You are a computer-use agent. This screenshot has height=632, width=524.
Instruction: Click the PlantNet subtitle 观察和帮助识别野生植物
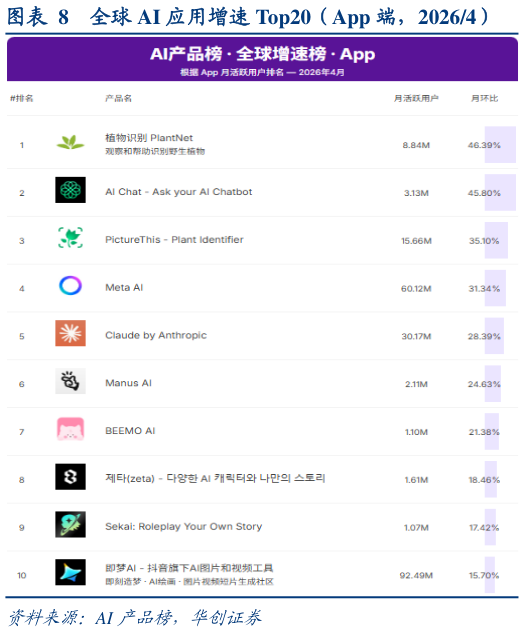155,151
